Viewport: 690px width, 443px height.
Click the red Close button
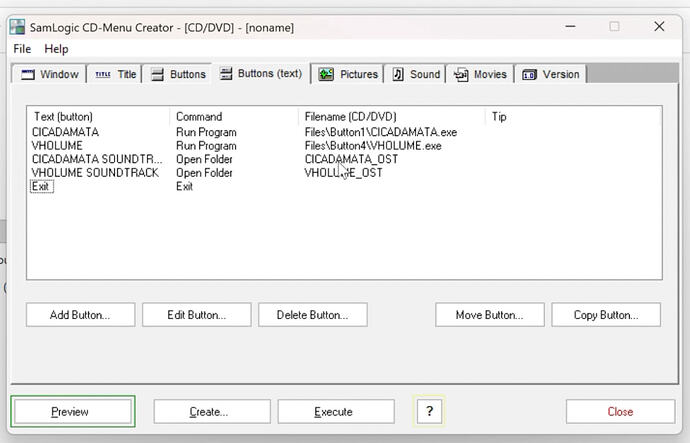click(620, 412)
